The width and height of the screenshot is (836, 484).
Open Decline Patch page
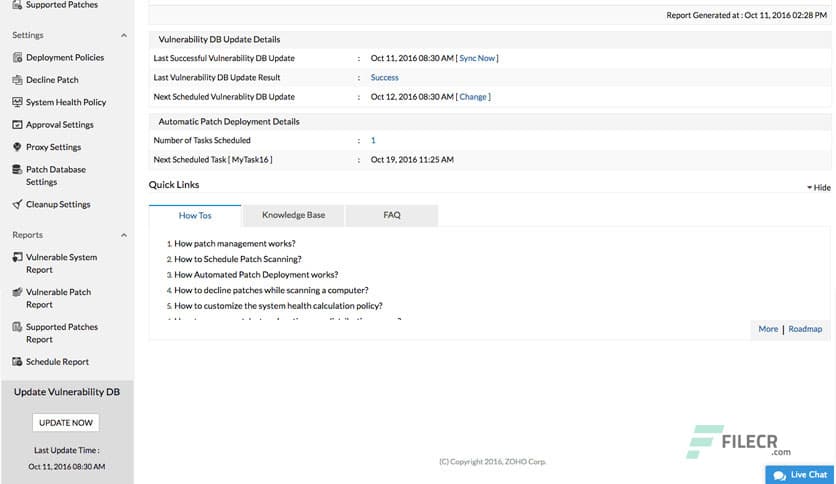52,79
